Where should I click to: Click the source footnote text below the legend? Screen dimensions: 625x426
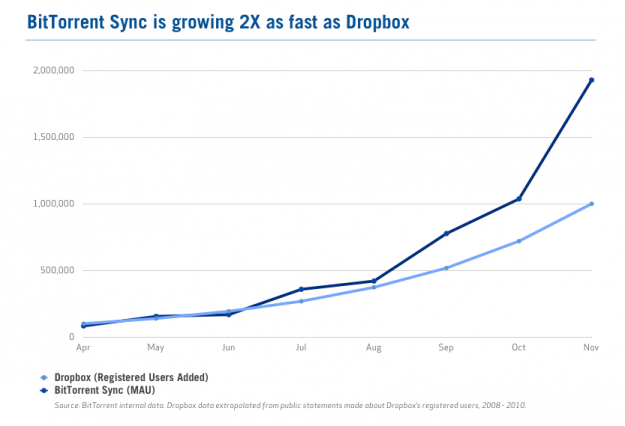(291, 405)
